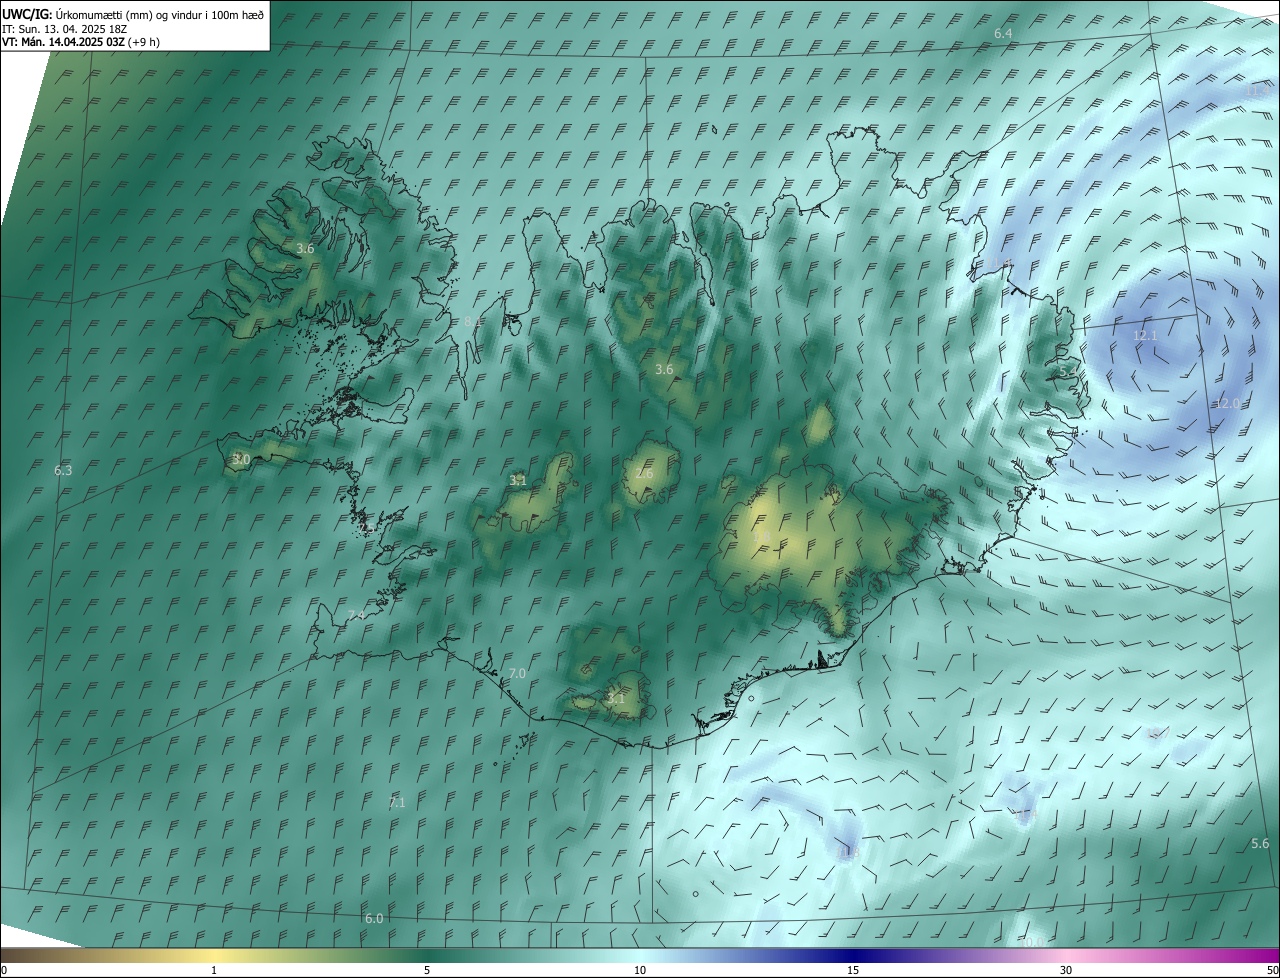This screenshot has width=1280, height=978.
Task: Click the 5.6 value near the right edge
Action: click(1260, 844)
